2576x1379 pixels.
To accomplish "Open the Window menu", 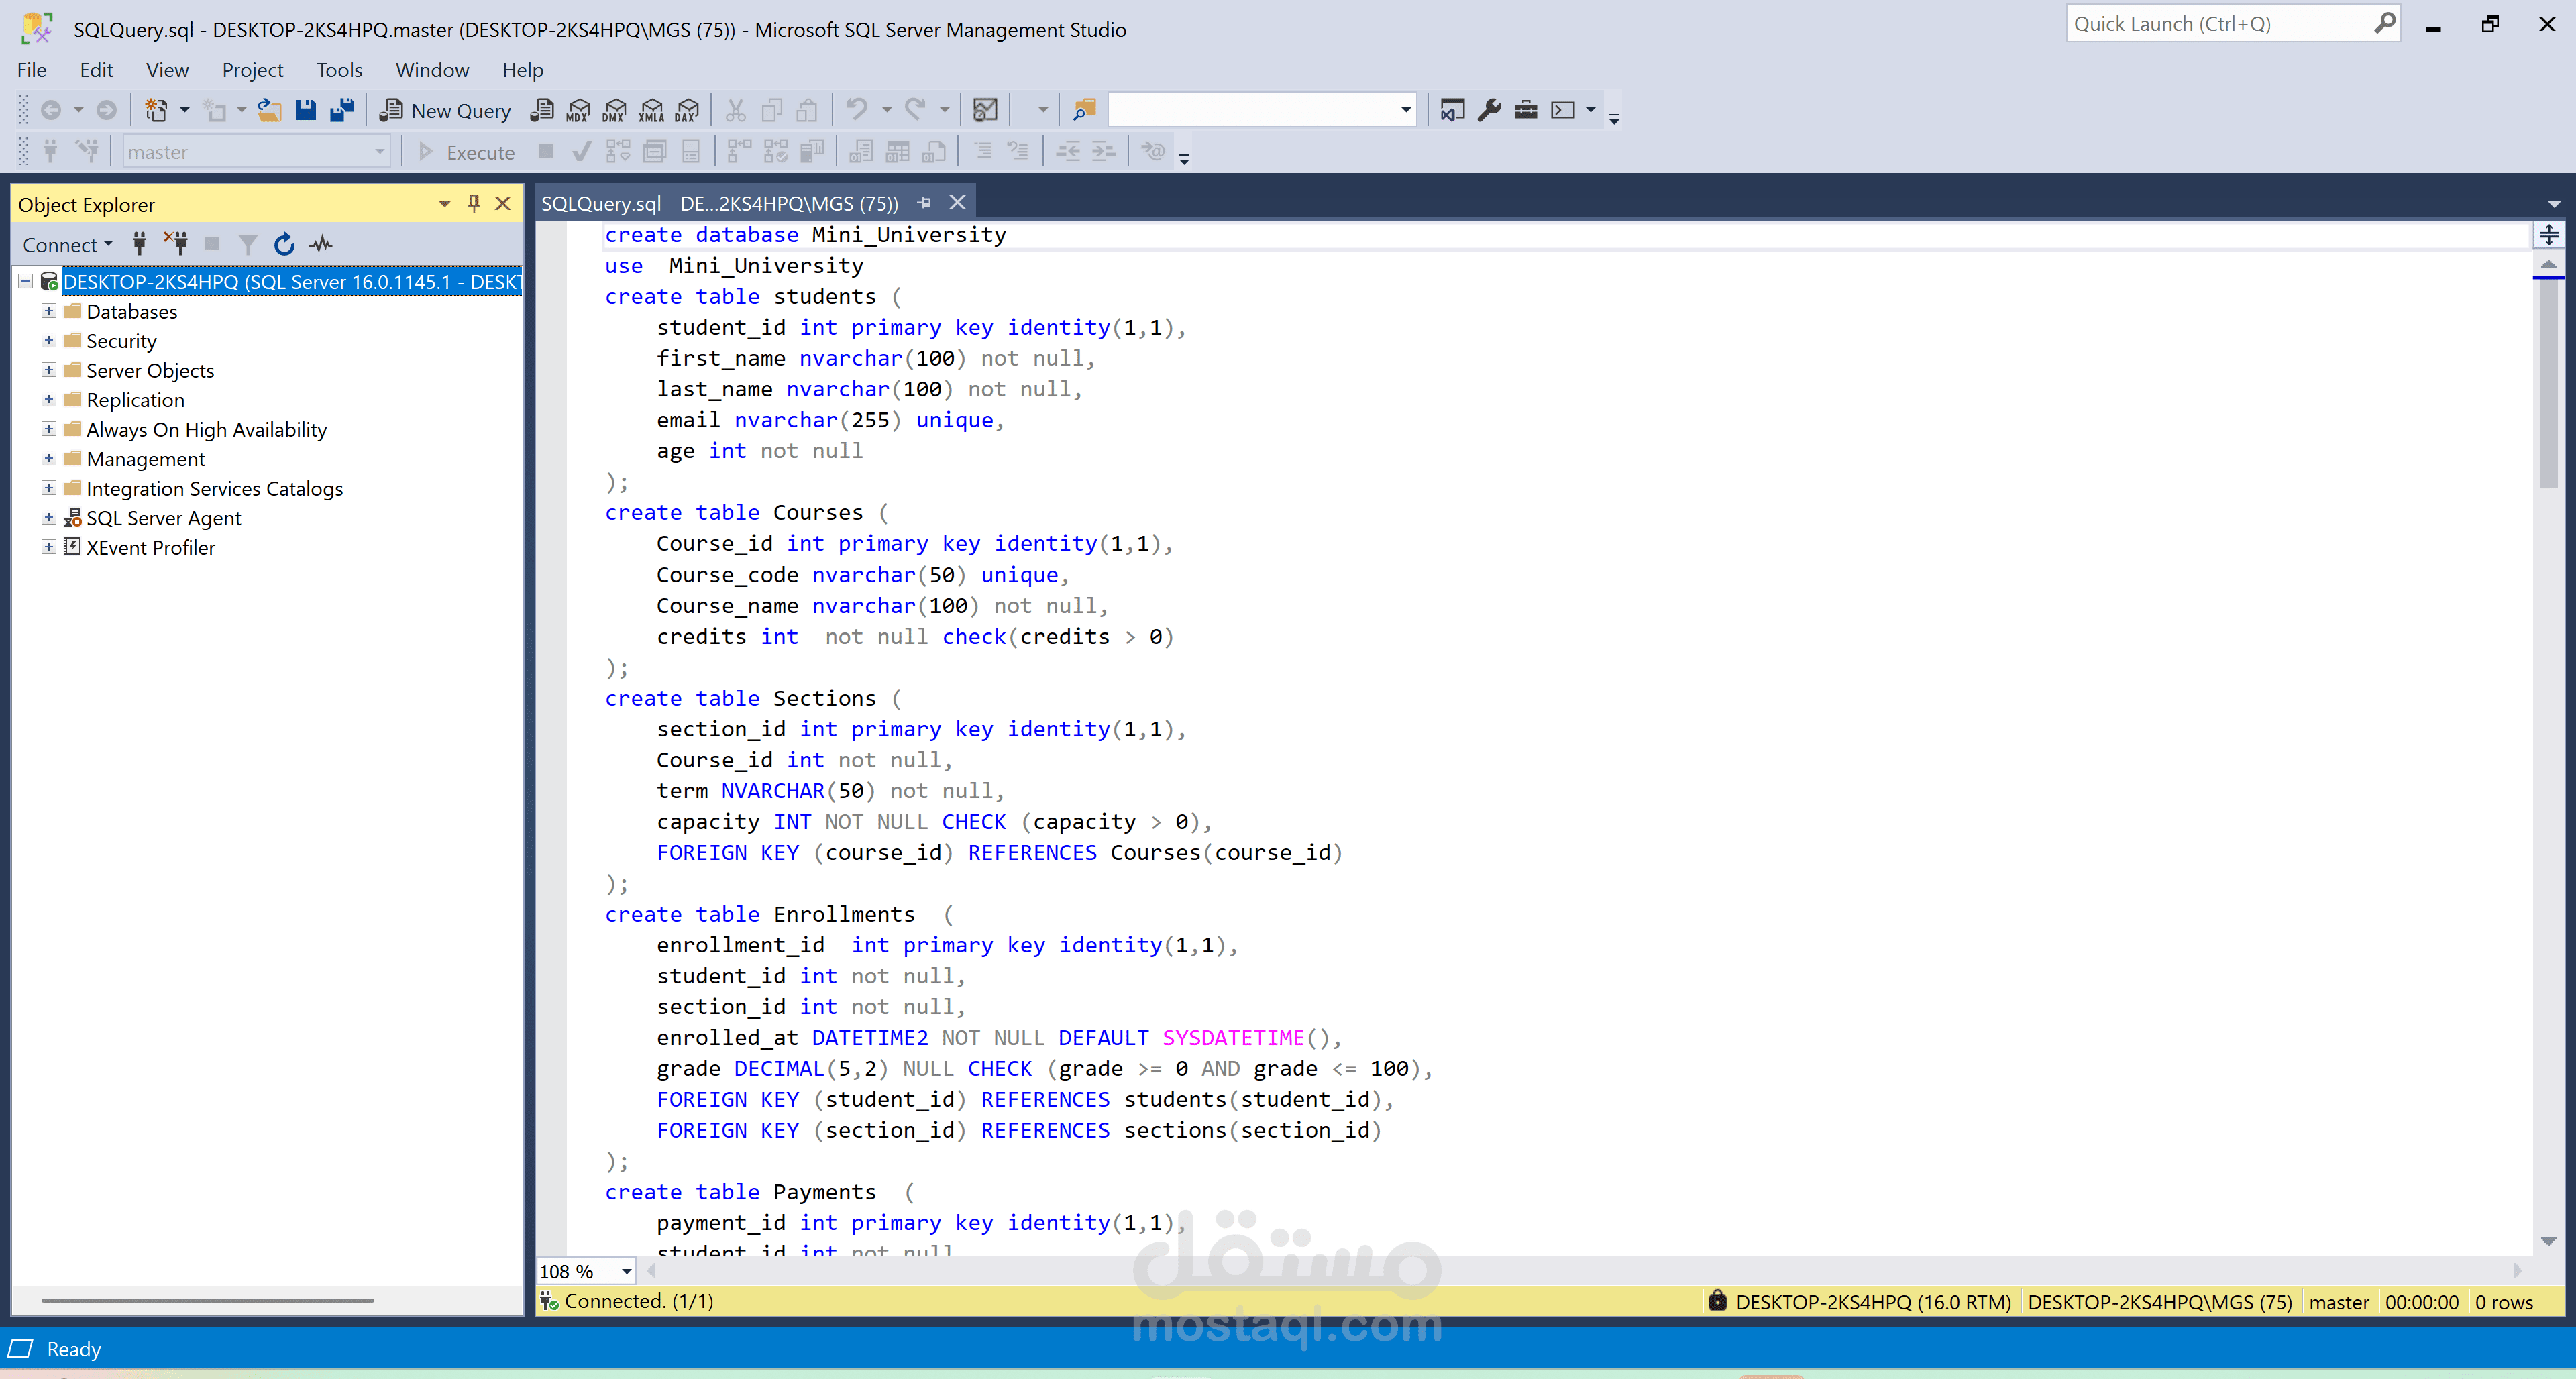I will [x=432, y=70].
